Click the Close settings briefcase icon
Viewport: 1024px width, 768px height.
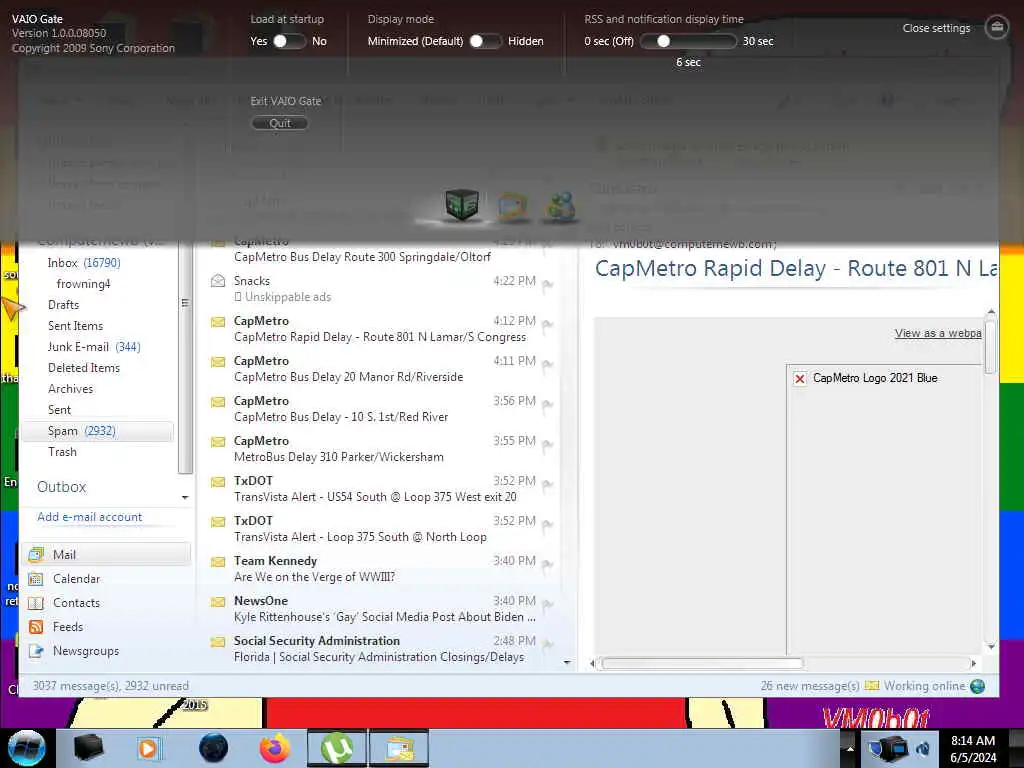[996, 27]
